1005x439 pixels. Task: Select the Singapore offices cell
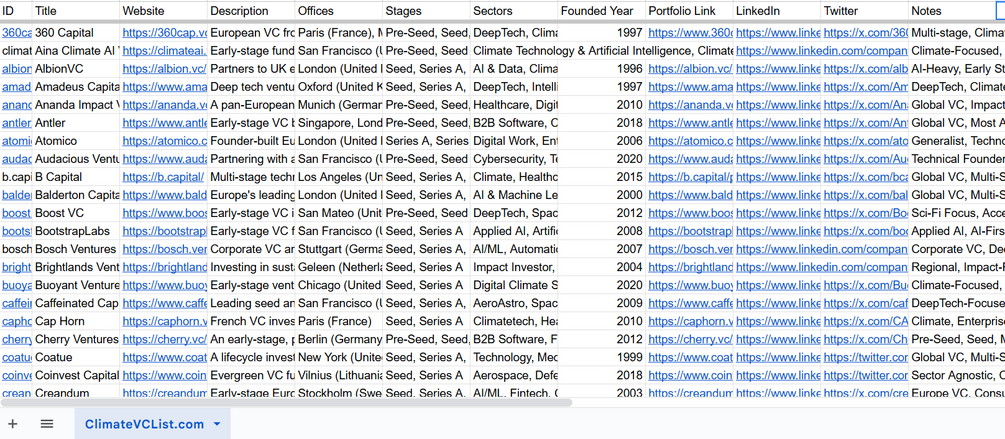point(338,122)
